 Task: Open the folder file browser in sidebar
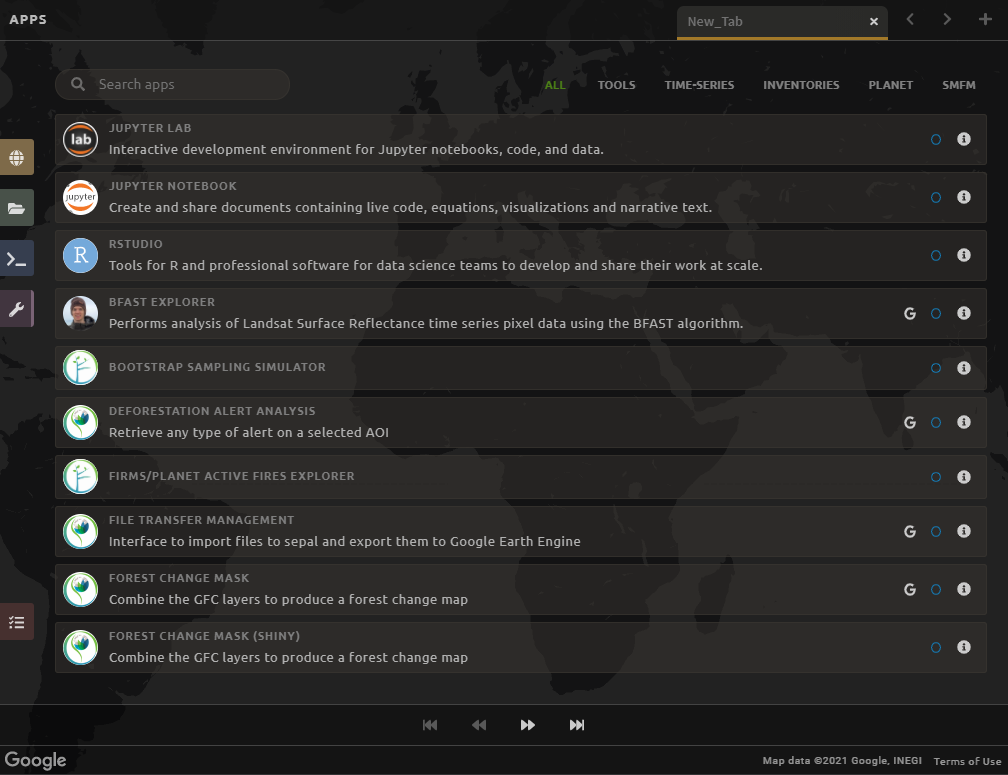pyautogui.click(x=16, y=208)
